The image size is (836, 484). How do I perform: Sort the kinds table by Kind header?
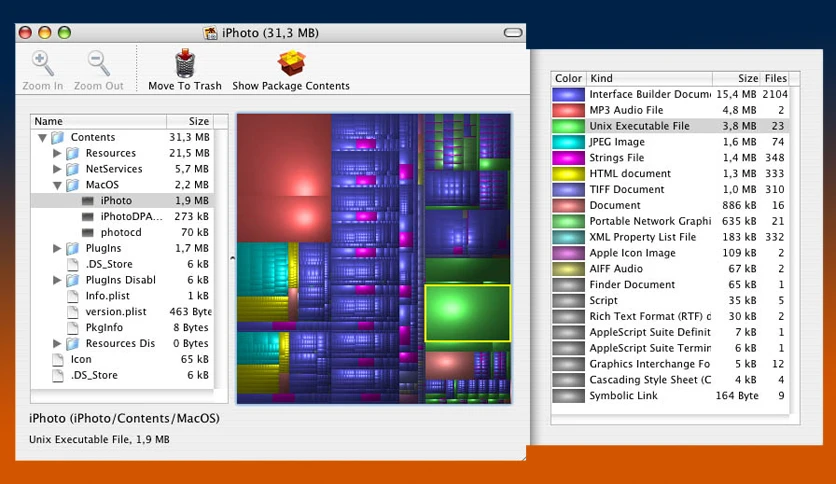pos(649,78)
